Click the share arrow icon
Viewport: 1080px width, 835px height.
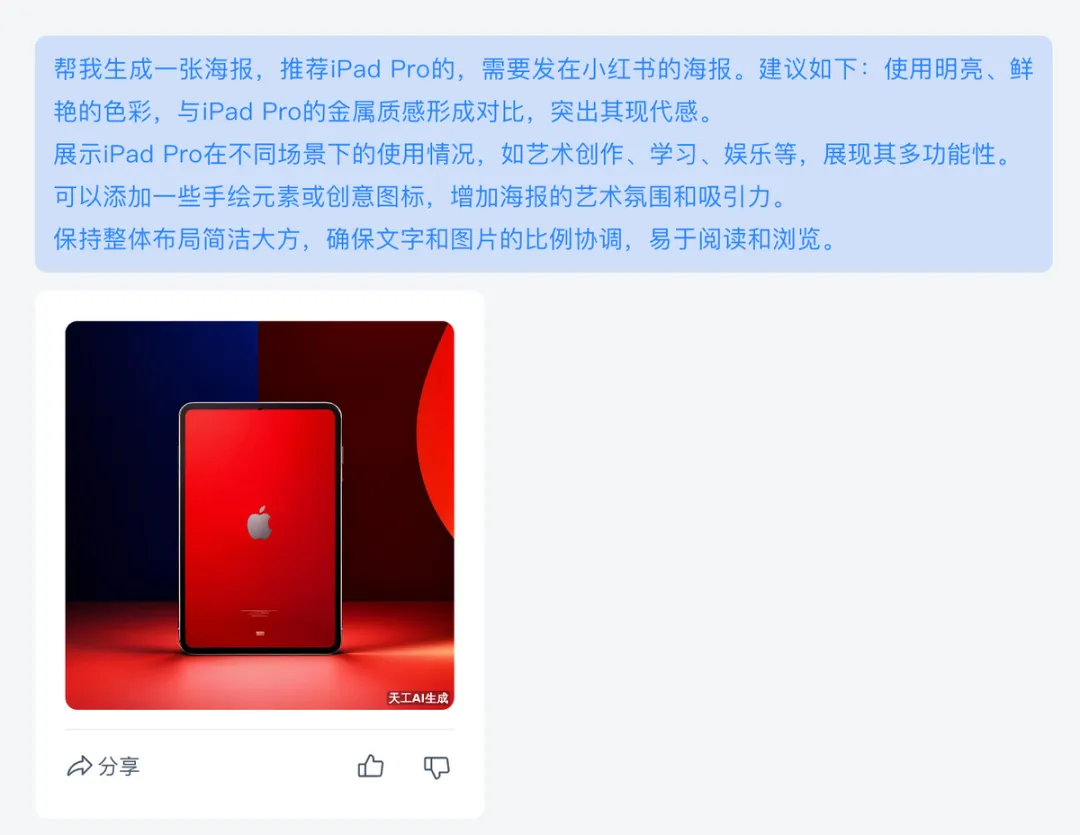tap(79, 766)
